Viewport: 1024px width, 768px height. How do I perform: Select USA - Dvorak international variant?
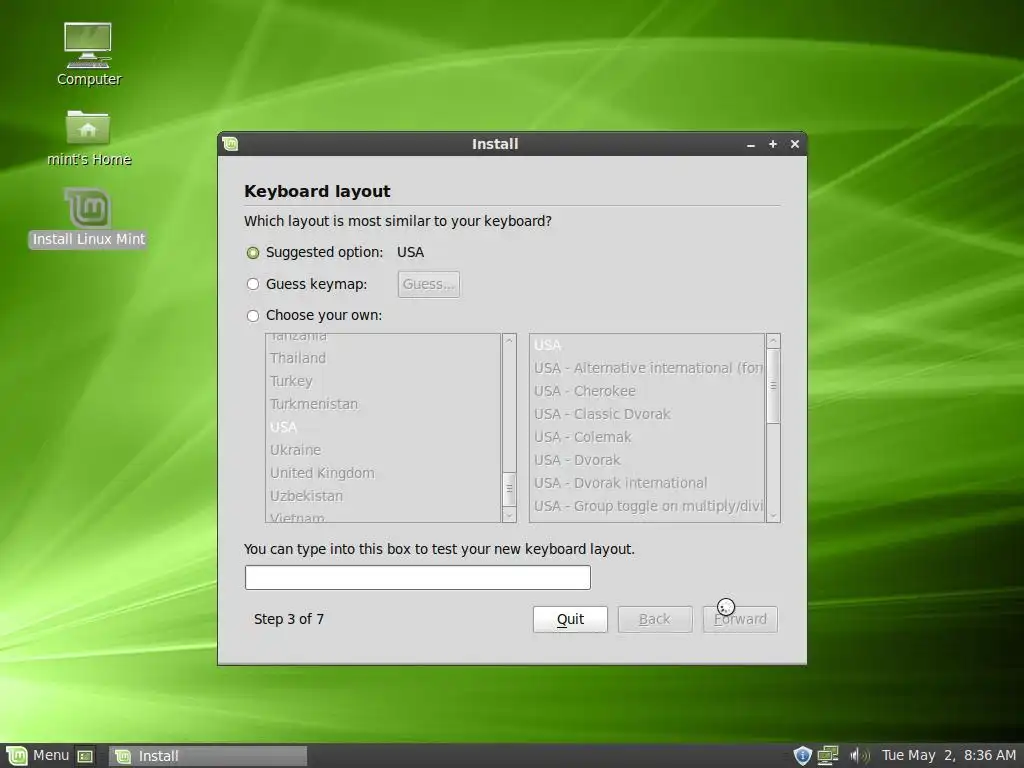click(x=647, y=483)
